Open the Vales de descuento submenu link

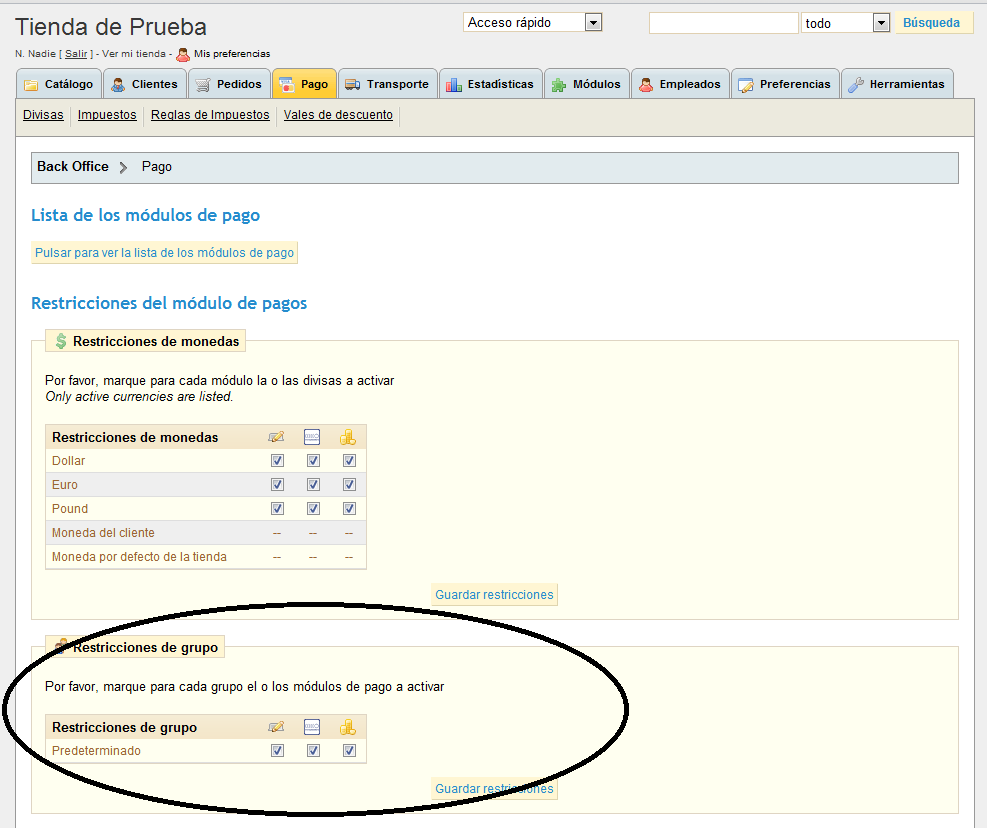pos(338,115)
